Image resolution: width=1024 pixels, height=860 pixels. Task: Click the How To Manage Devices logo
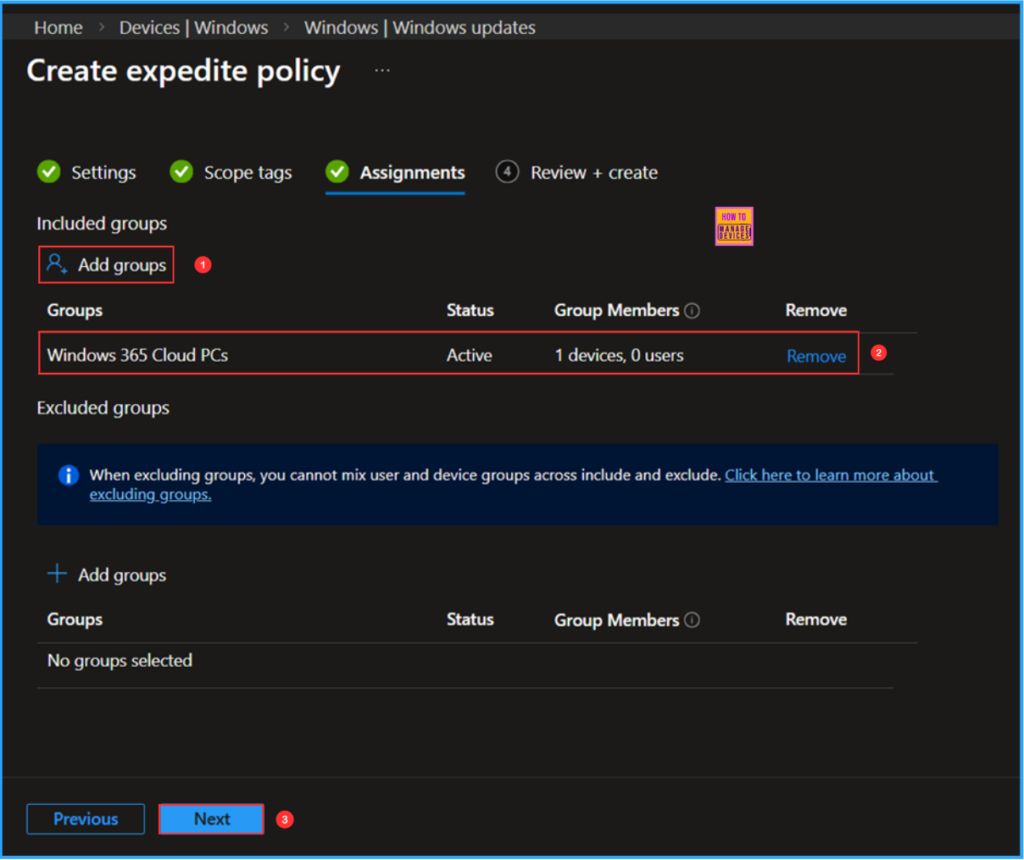tap(733, 226)
